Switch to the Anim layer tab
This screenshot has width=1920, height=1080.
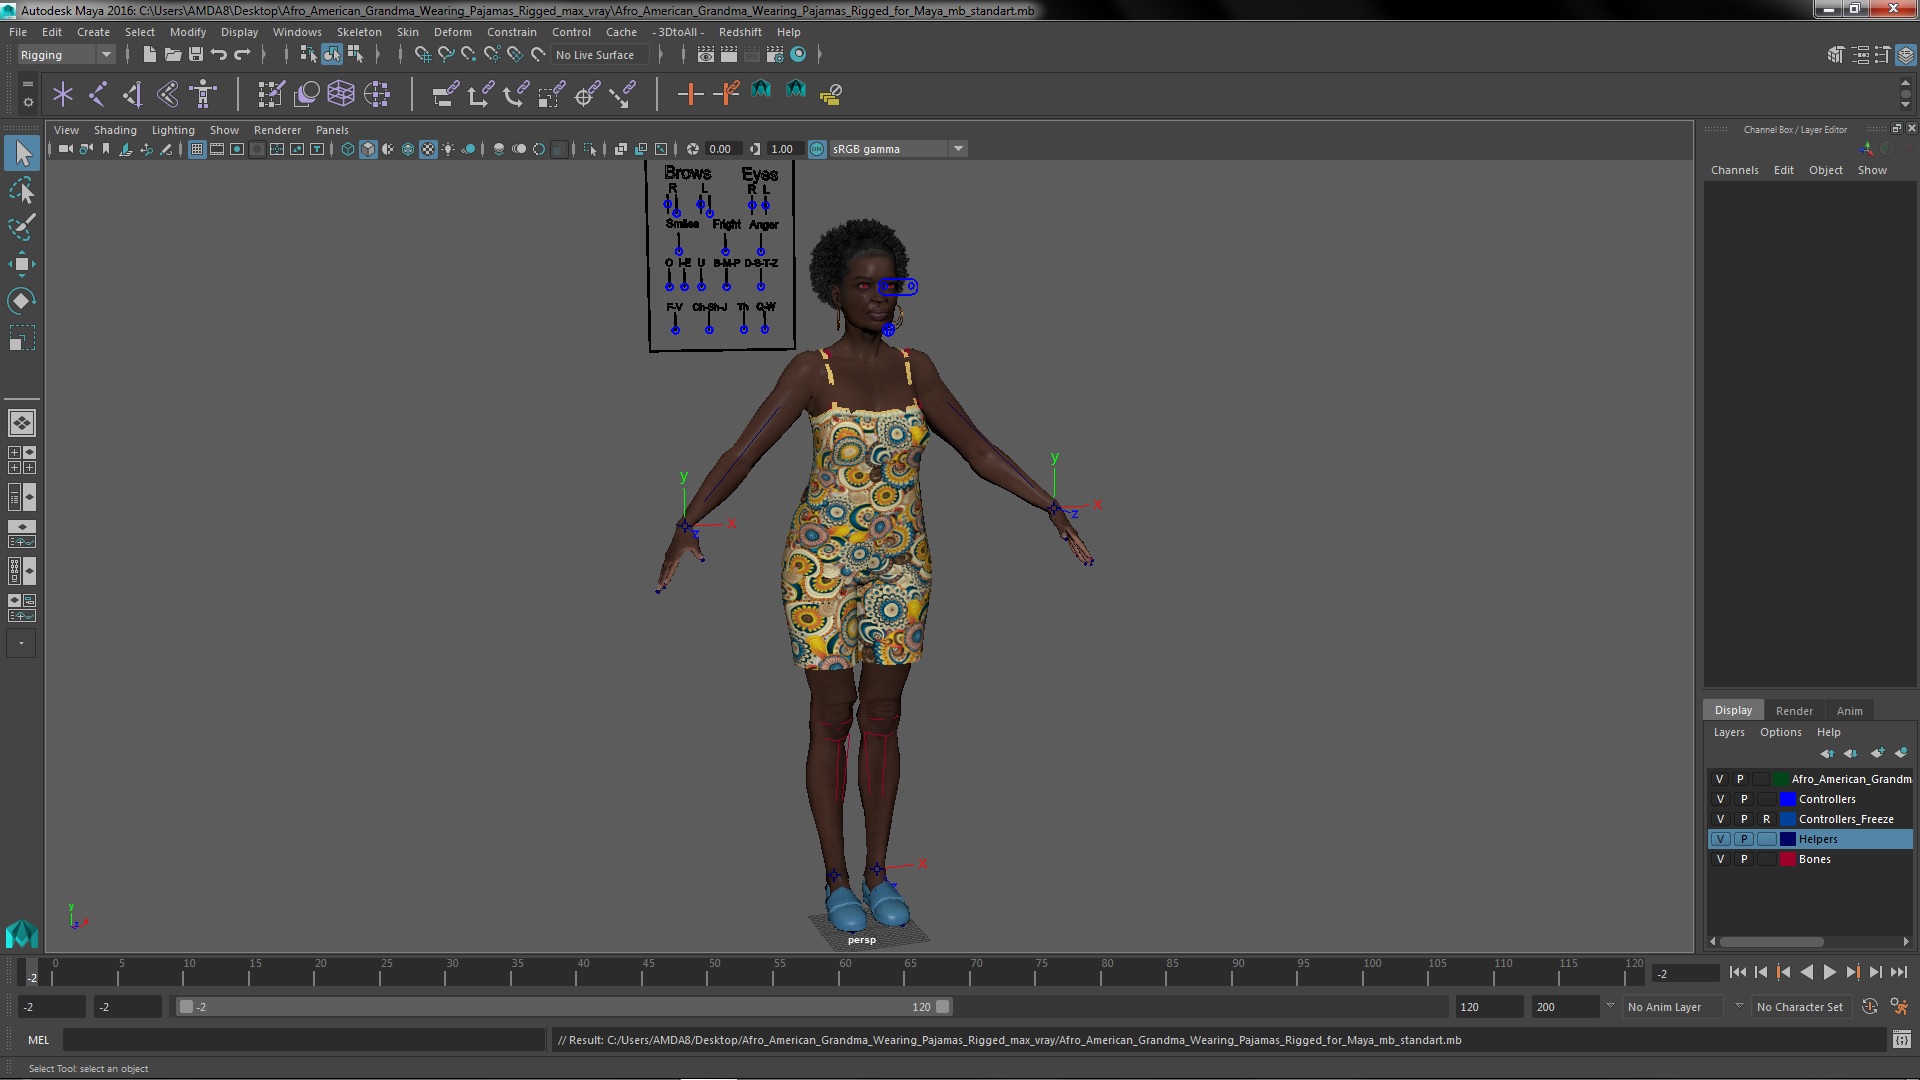click(1849, 711)
